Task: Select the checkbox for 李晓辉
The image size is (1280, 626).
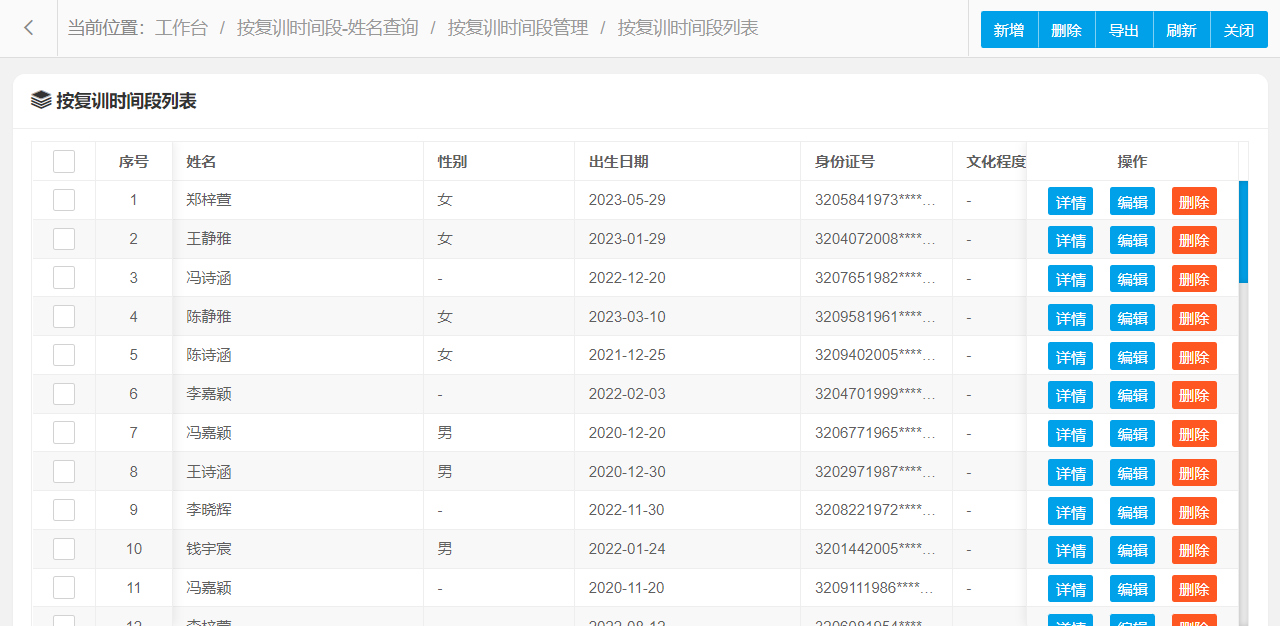Action: tap(64, 510)
